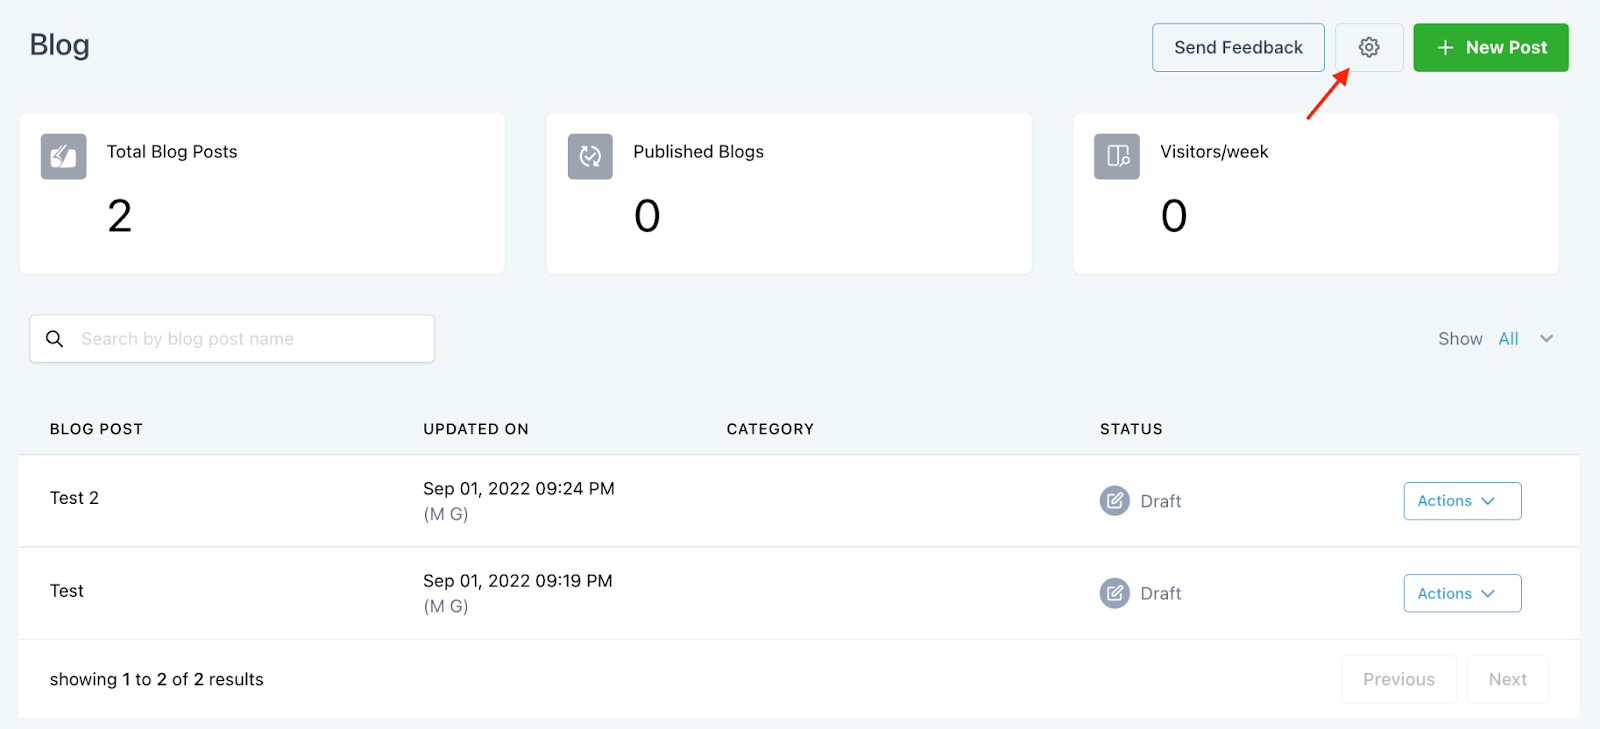Screen dimensions: 1600x729
Task: Click the plus icon on New Post
Action: pos(1445,48)
